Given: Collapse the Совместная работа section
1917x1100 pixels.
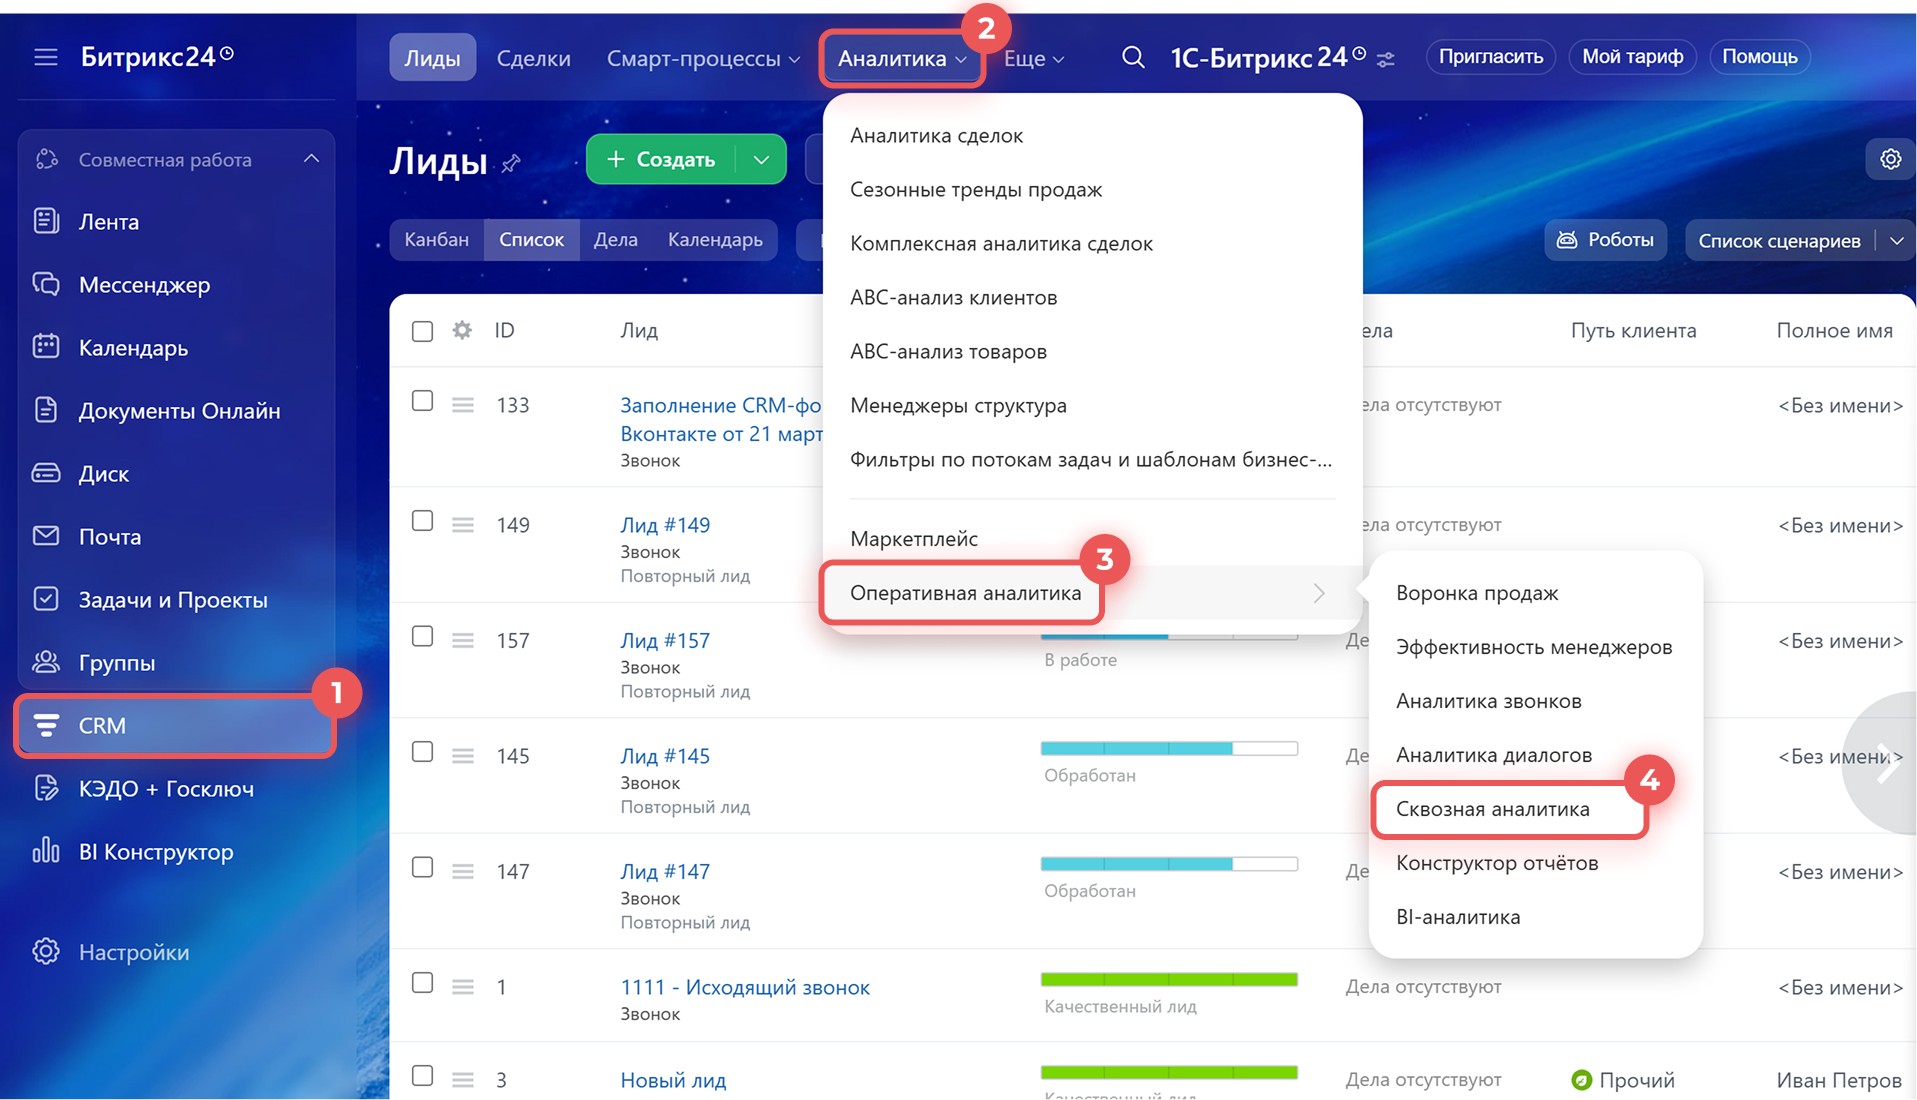Looking at the screenshot, I should pyautogui.click(x=311, y=159).
